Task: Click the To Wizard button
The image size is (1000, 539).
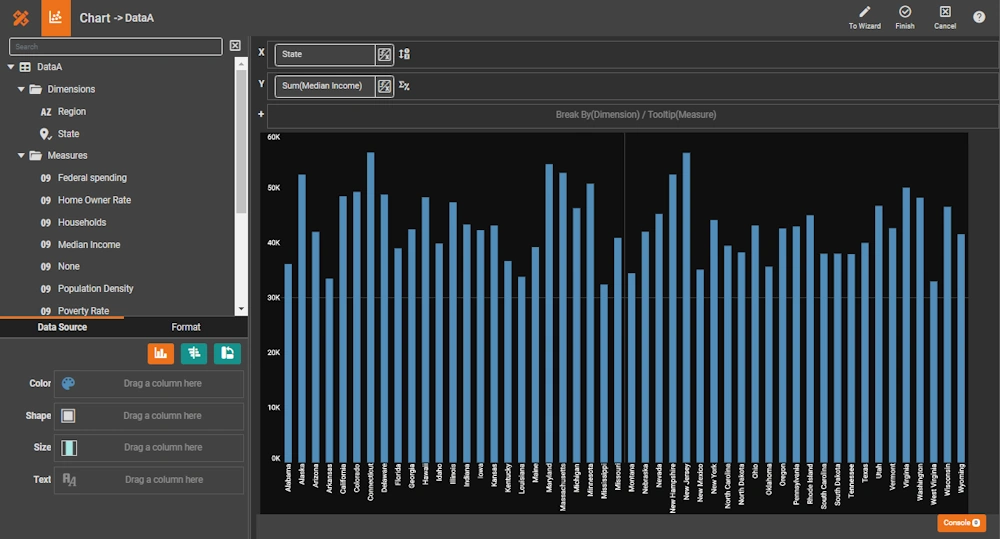Action: [x=864, y=17]
